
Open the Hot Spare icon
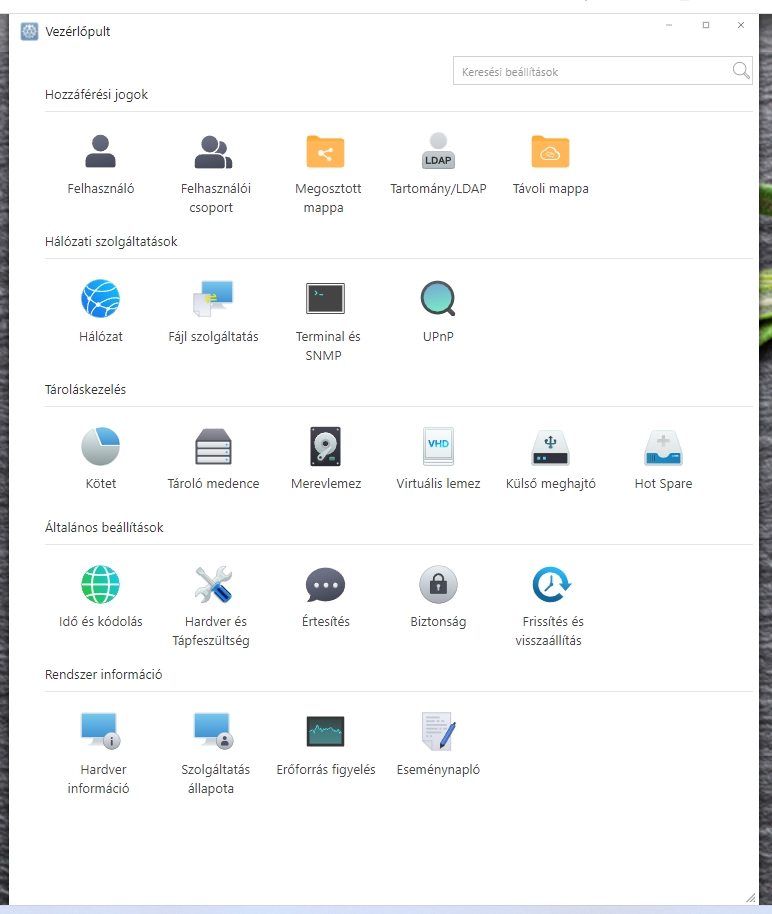pyautogui.click(x=663, y=447)
